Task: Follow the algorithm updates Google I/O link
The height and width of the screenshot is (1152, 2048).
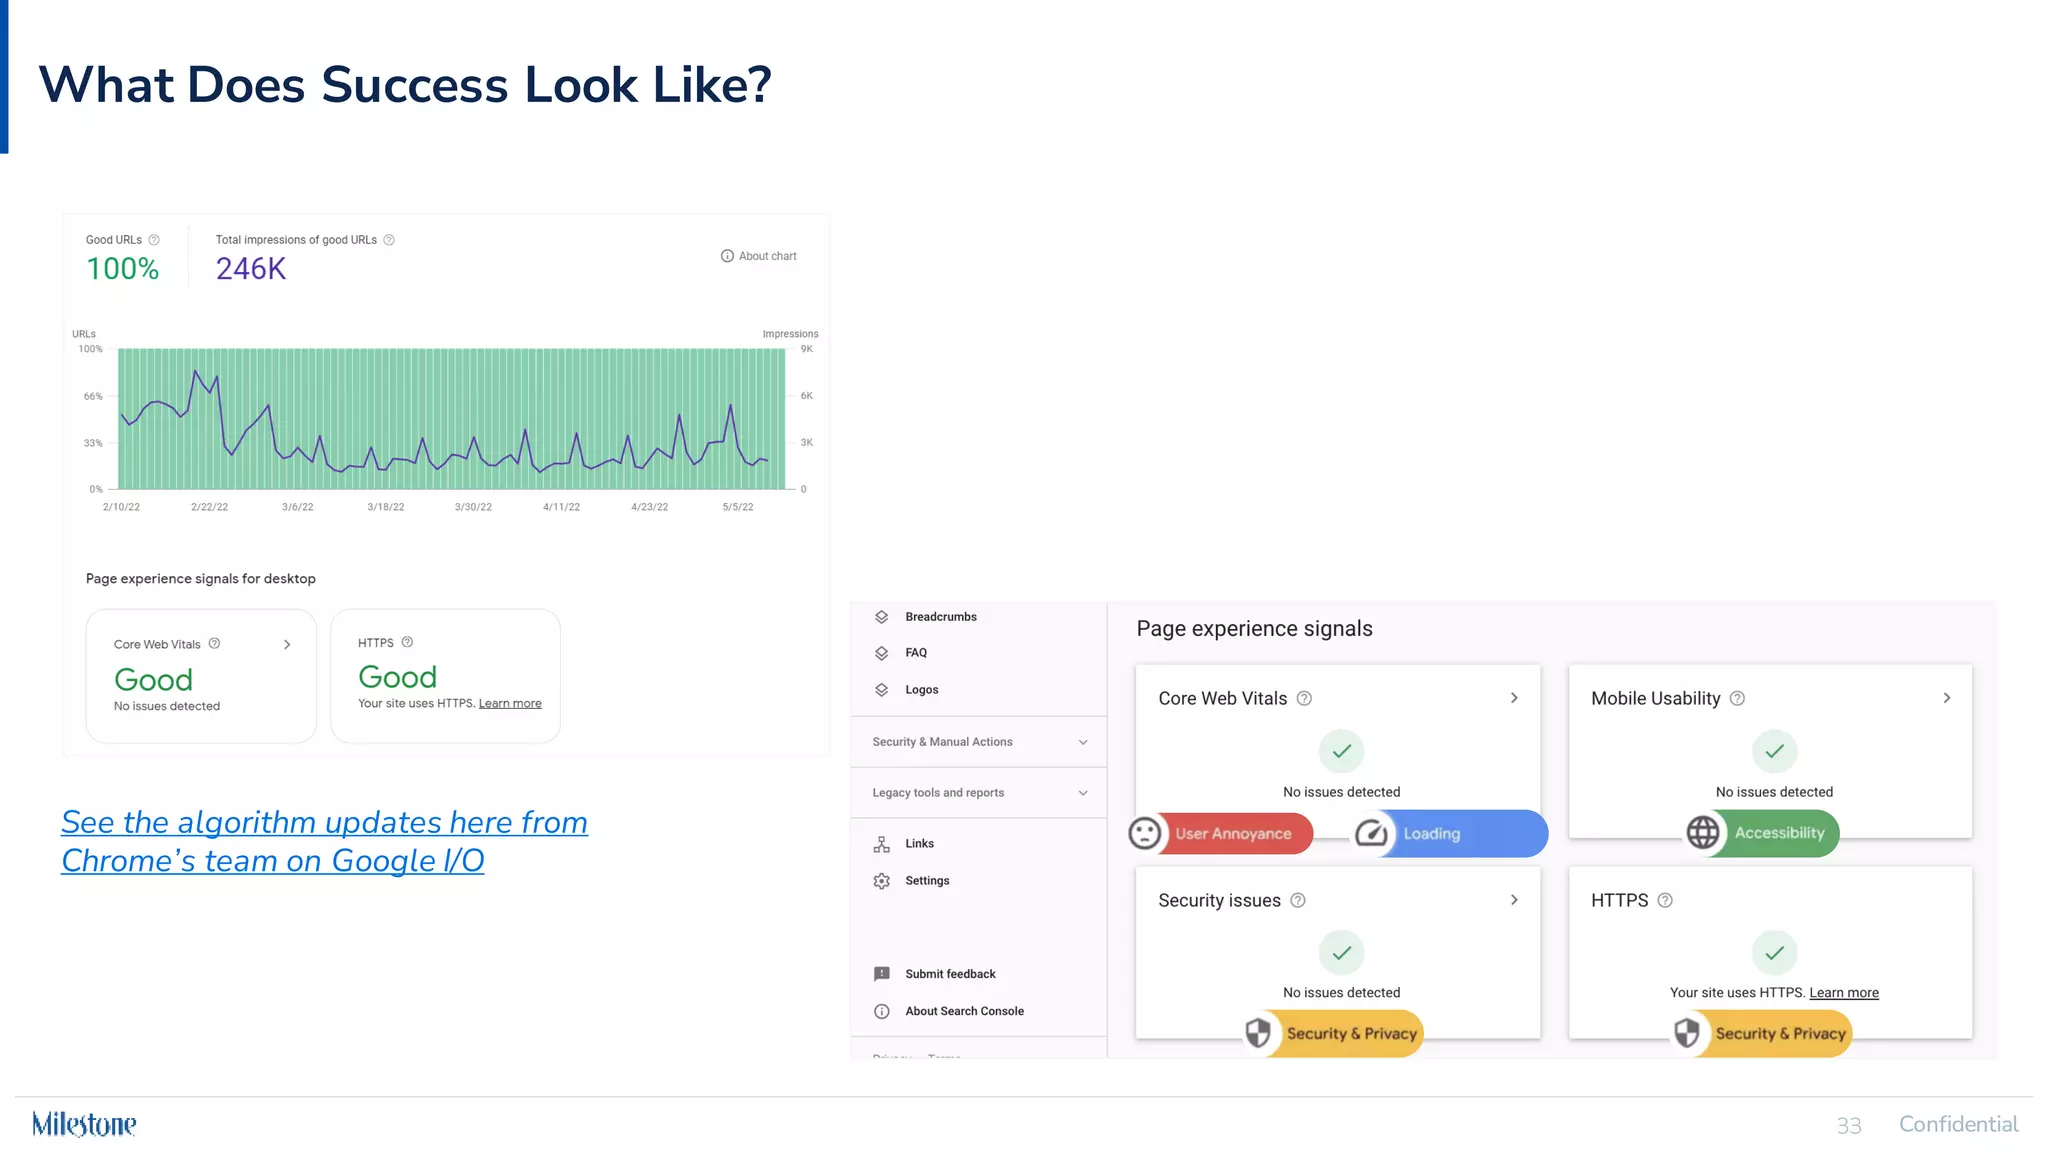Action: click(324, 841)
